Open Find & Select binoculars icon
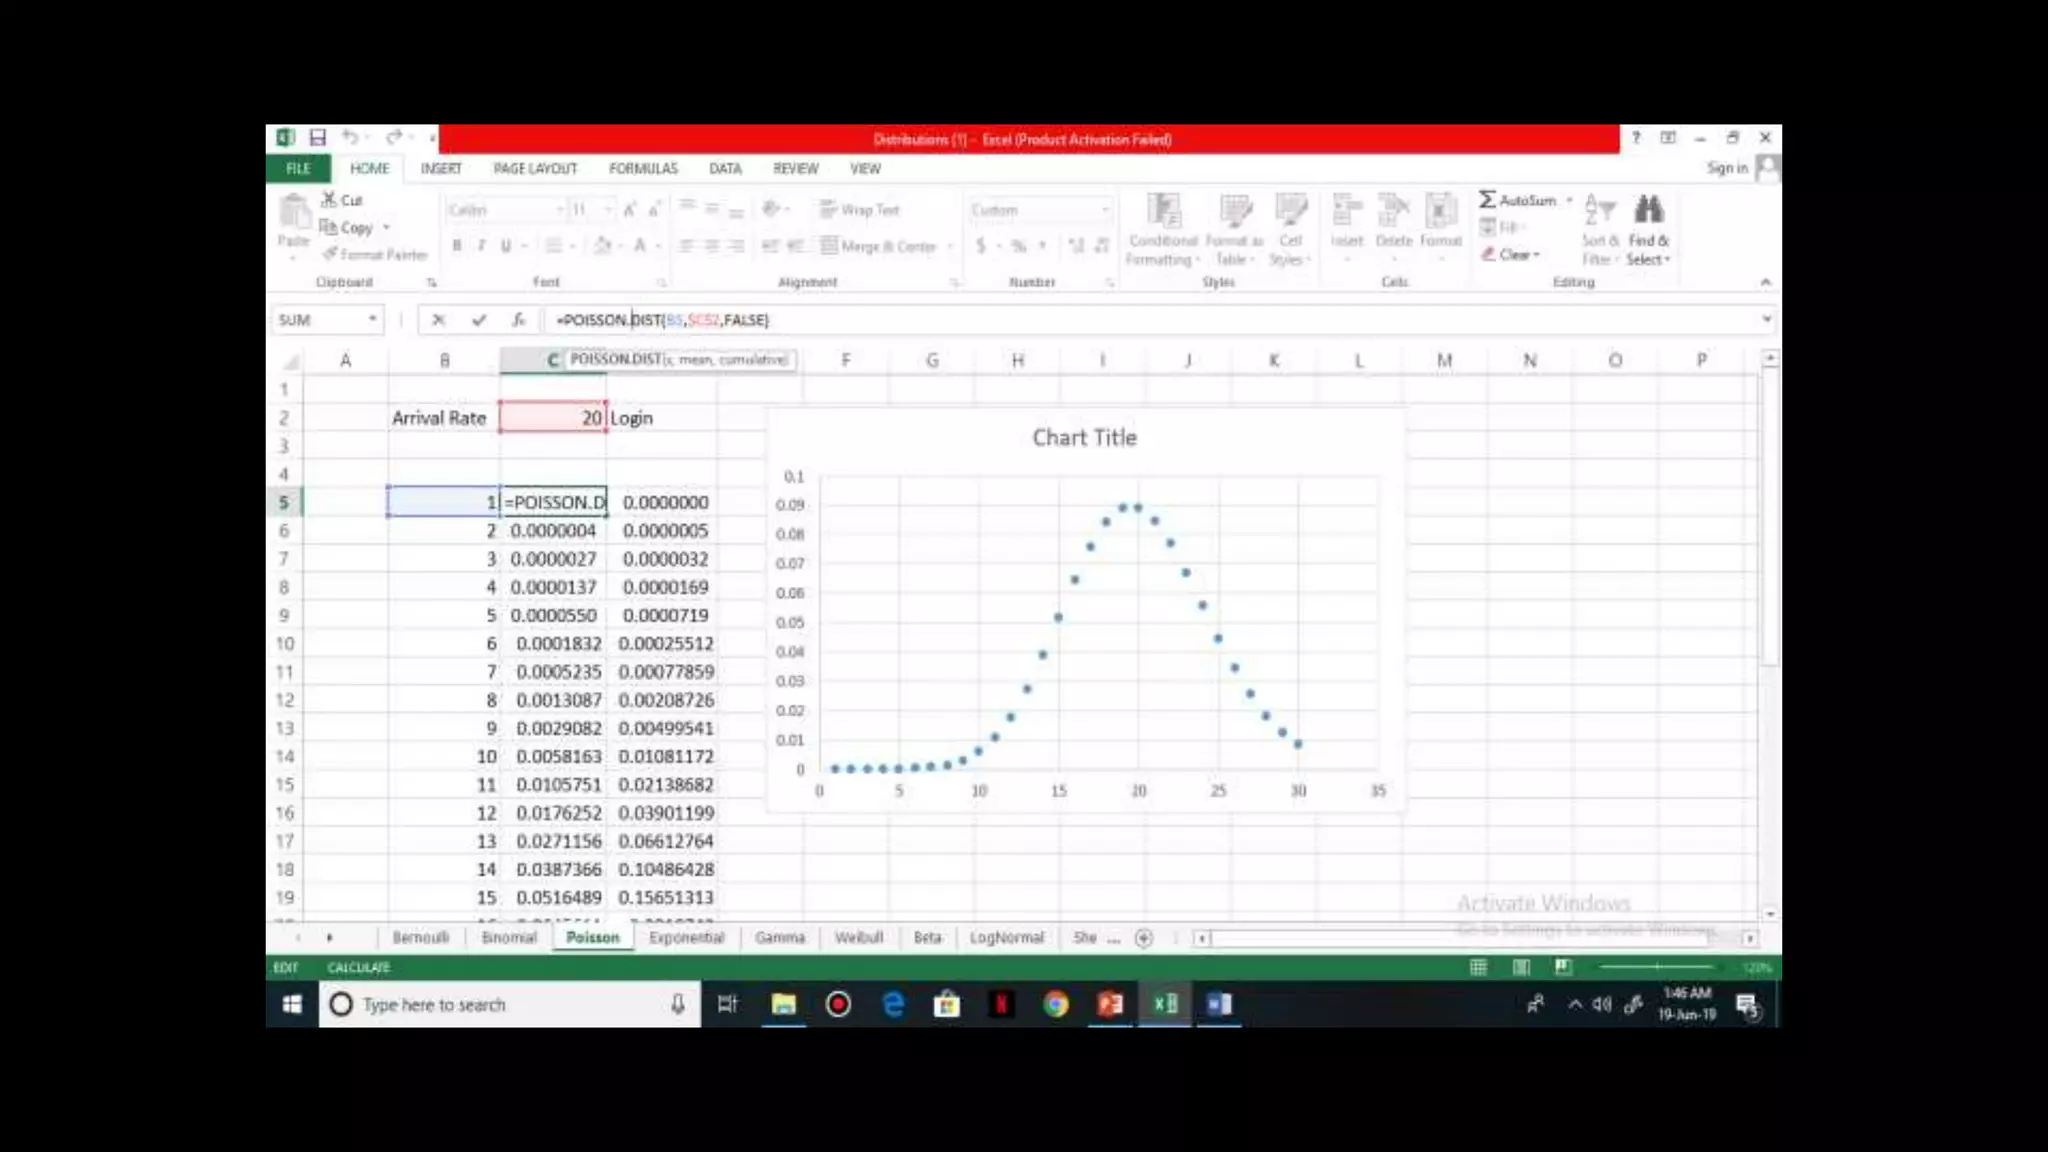 (1648, 211)
